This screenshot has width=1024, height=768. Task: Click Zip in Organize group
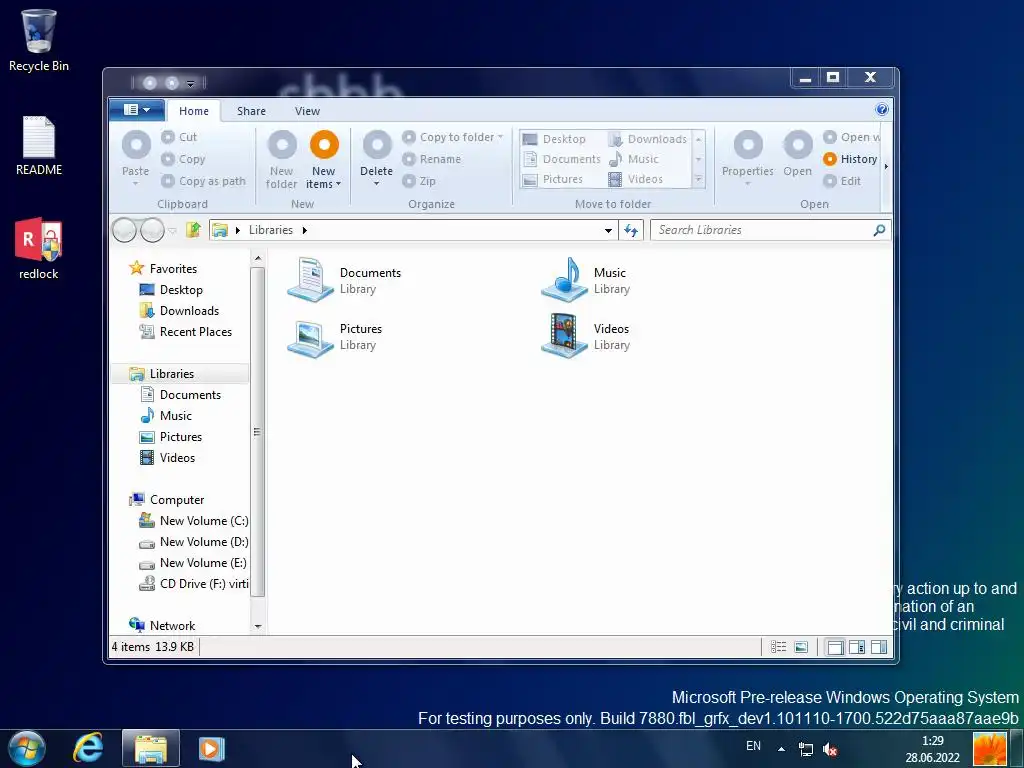[419, 182]
